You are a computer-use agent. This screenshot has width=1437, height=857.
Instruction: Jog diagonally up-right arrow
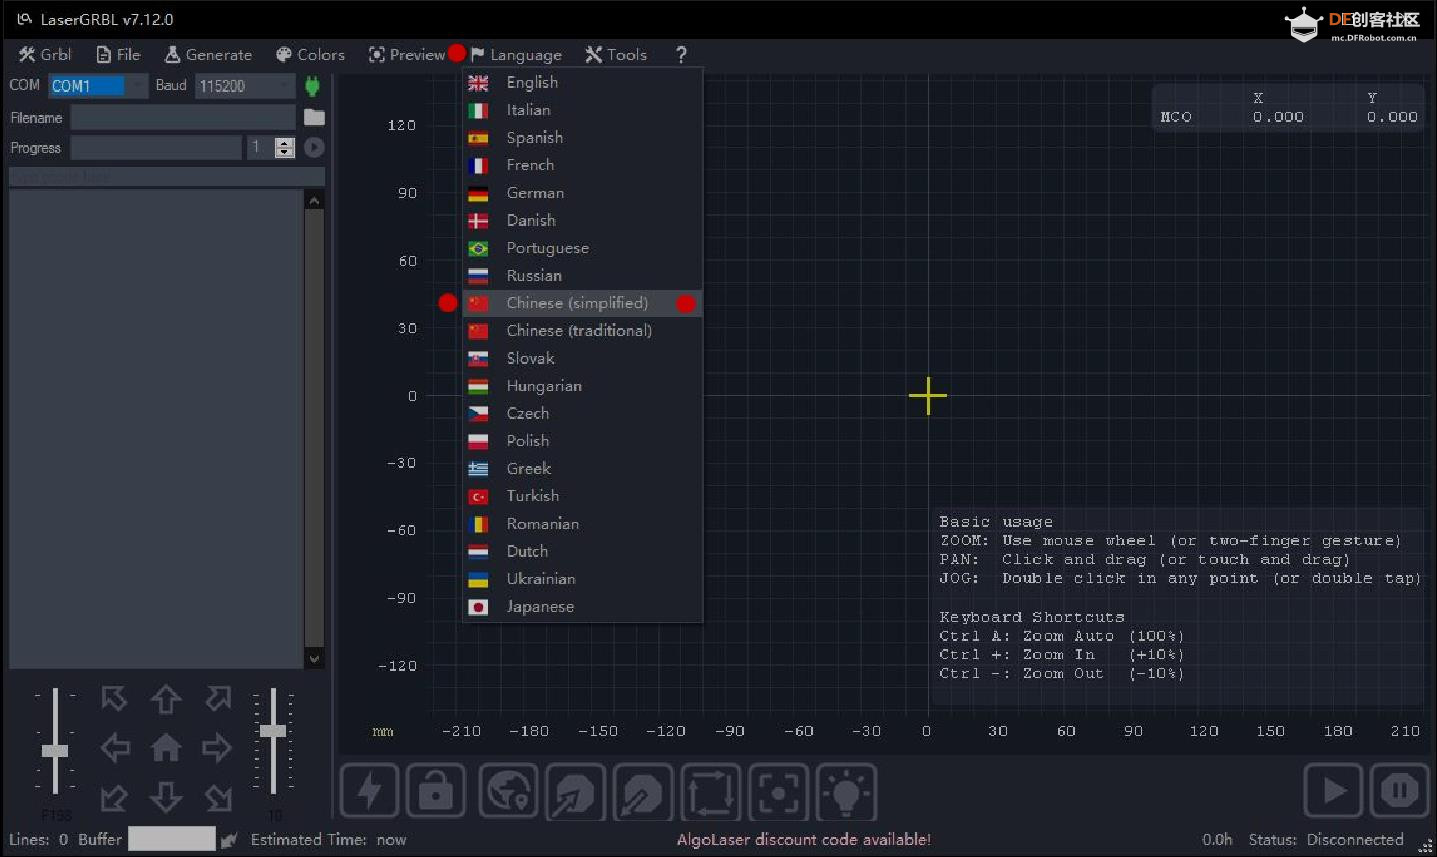pyautogui.click(x=217, y=698)
